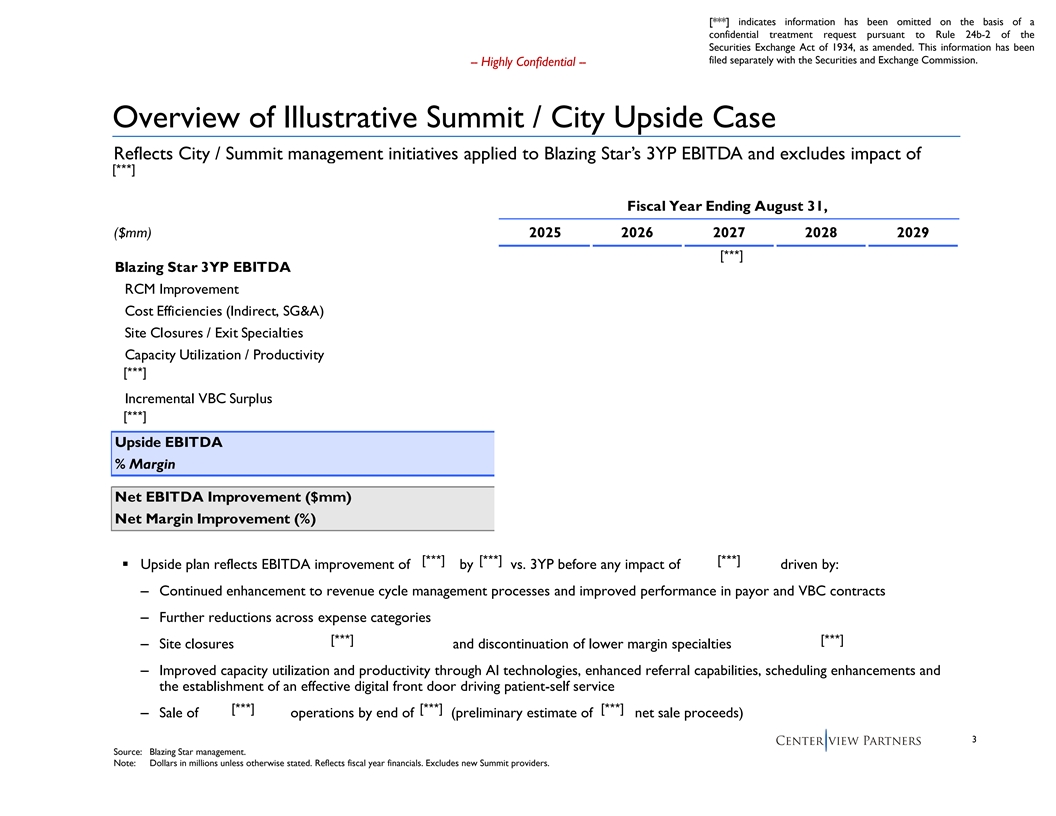Select the 2025 column header
Screen dimensions: 1056x816
pyautogui.click(x=545, y=232)
